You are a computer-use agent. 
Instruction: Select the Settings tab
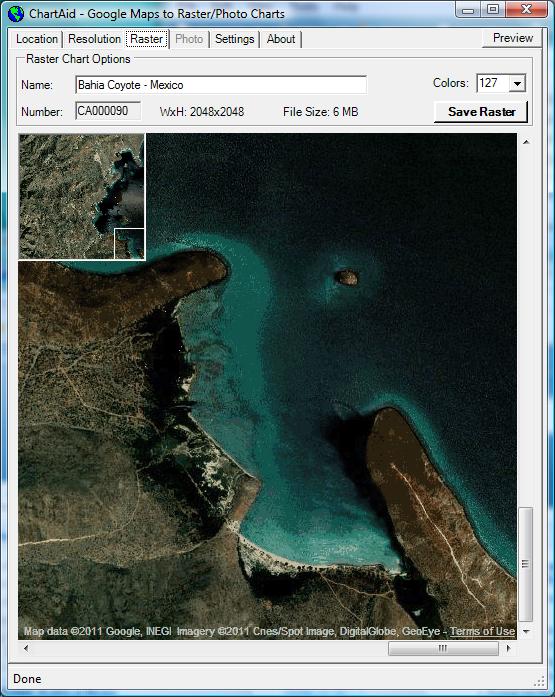(x=235, y=39)
